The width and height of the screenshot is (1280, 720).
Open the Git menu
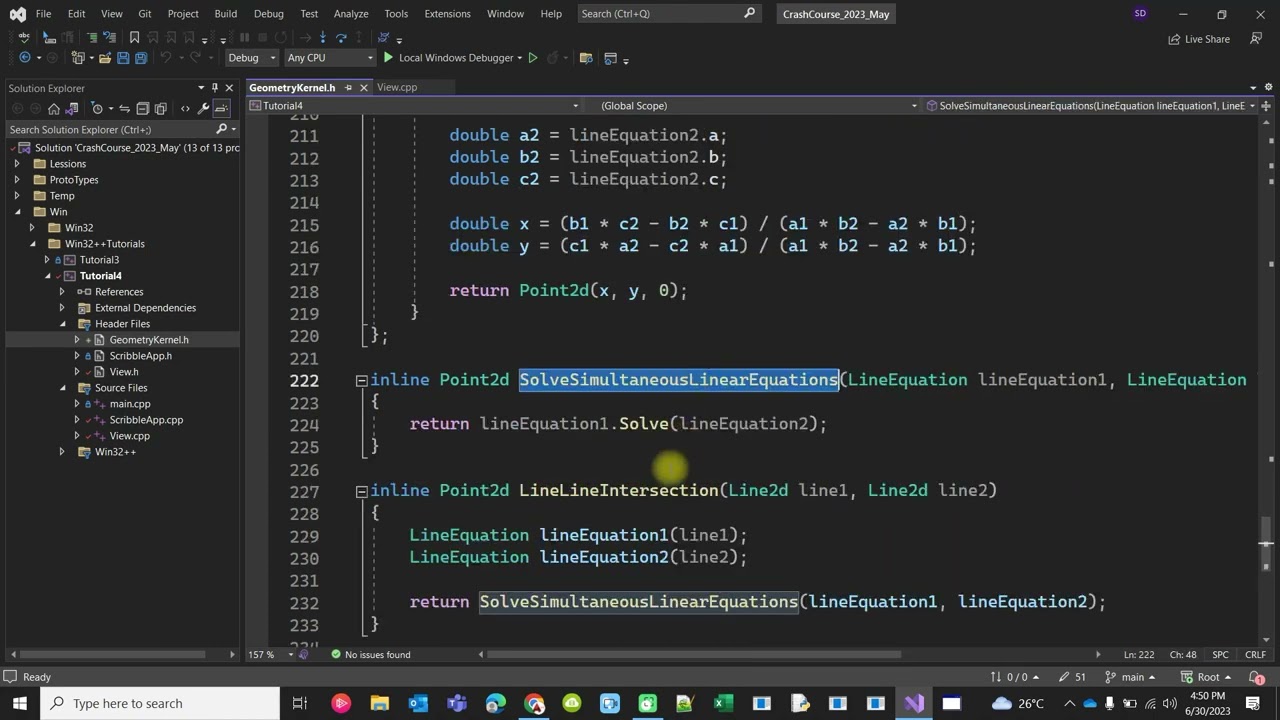point(145,14)
